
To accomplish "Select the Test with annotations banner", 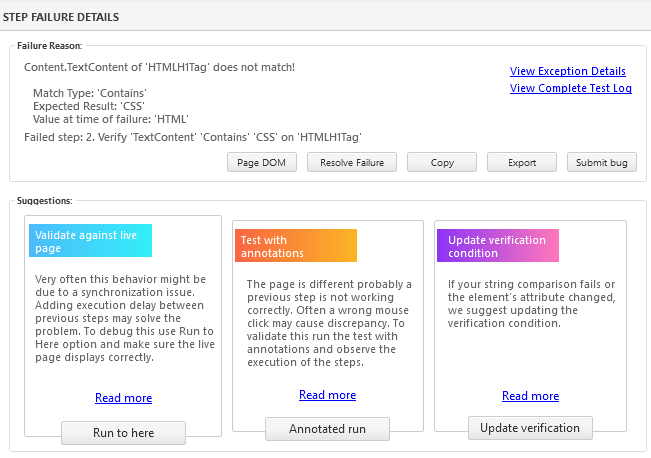I will coord(296,246).
